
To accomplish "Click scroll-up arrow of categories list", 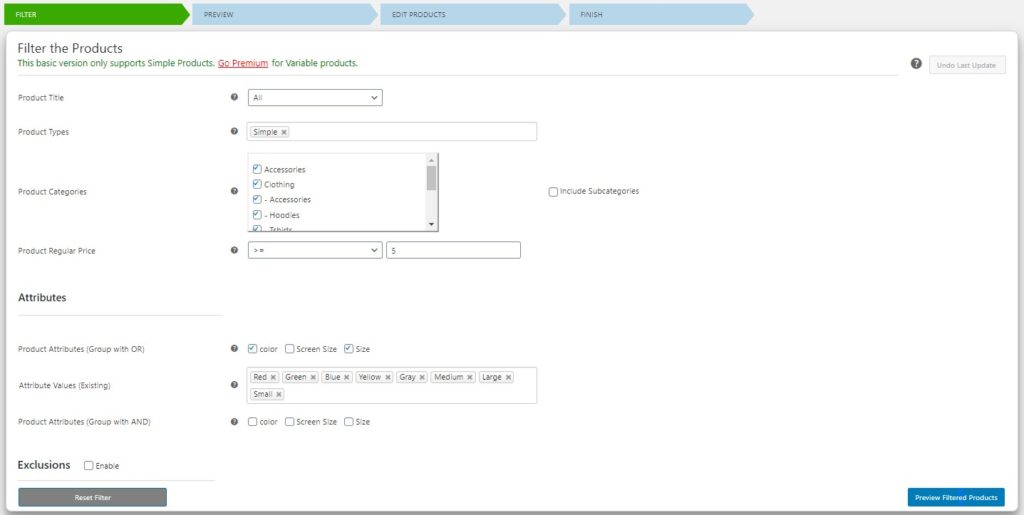I will (x=431, y=159).
